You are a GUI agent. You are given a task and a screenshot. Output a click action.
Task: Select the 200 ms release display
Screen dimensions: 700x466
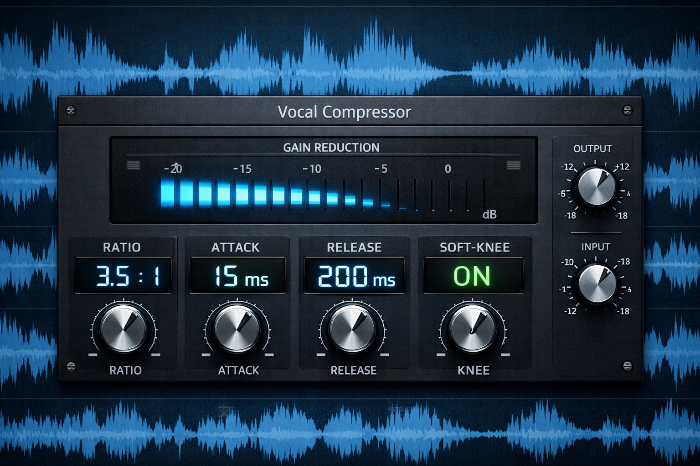click(x=354, y=275)
